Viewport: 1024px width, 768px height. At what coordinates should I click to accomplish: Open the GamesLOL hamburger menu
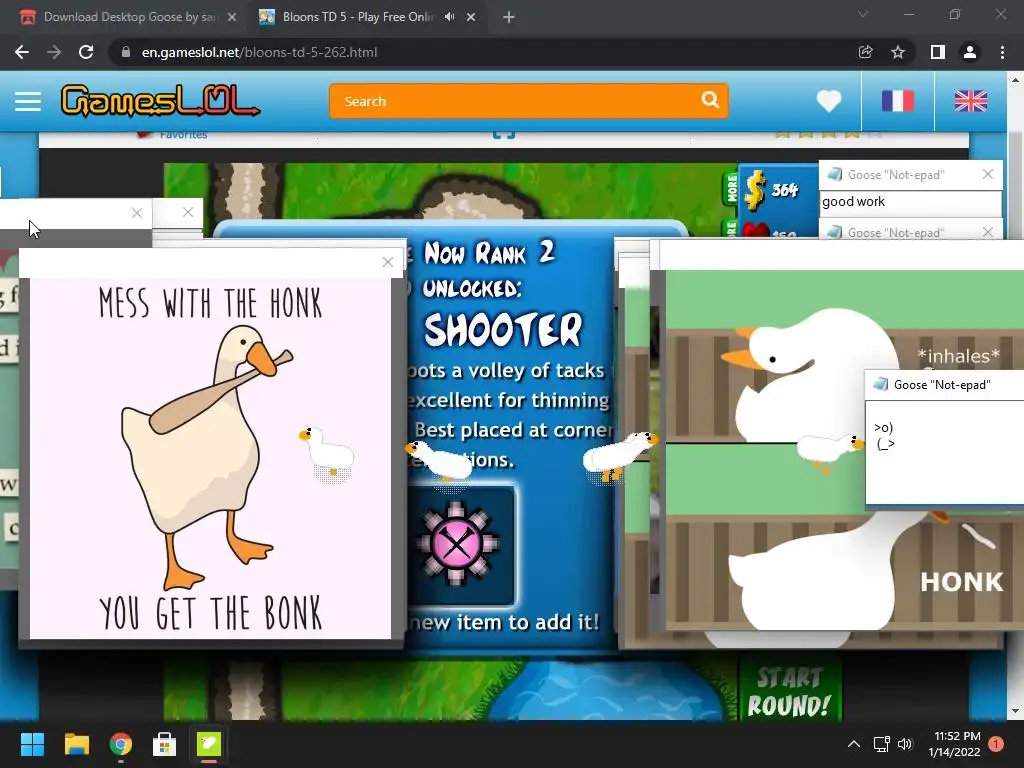click(28, 101)
